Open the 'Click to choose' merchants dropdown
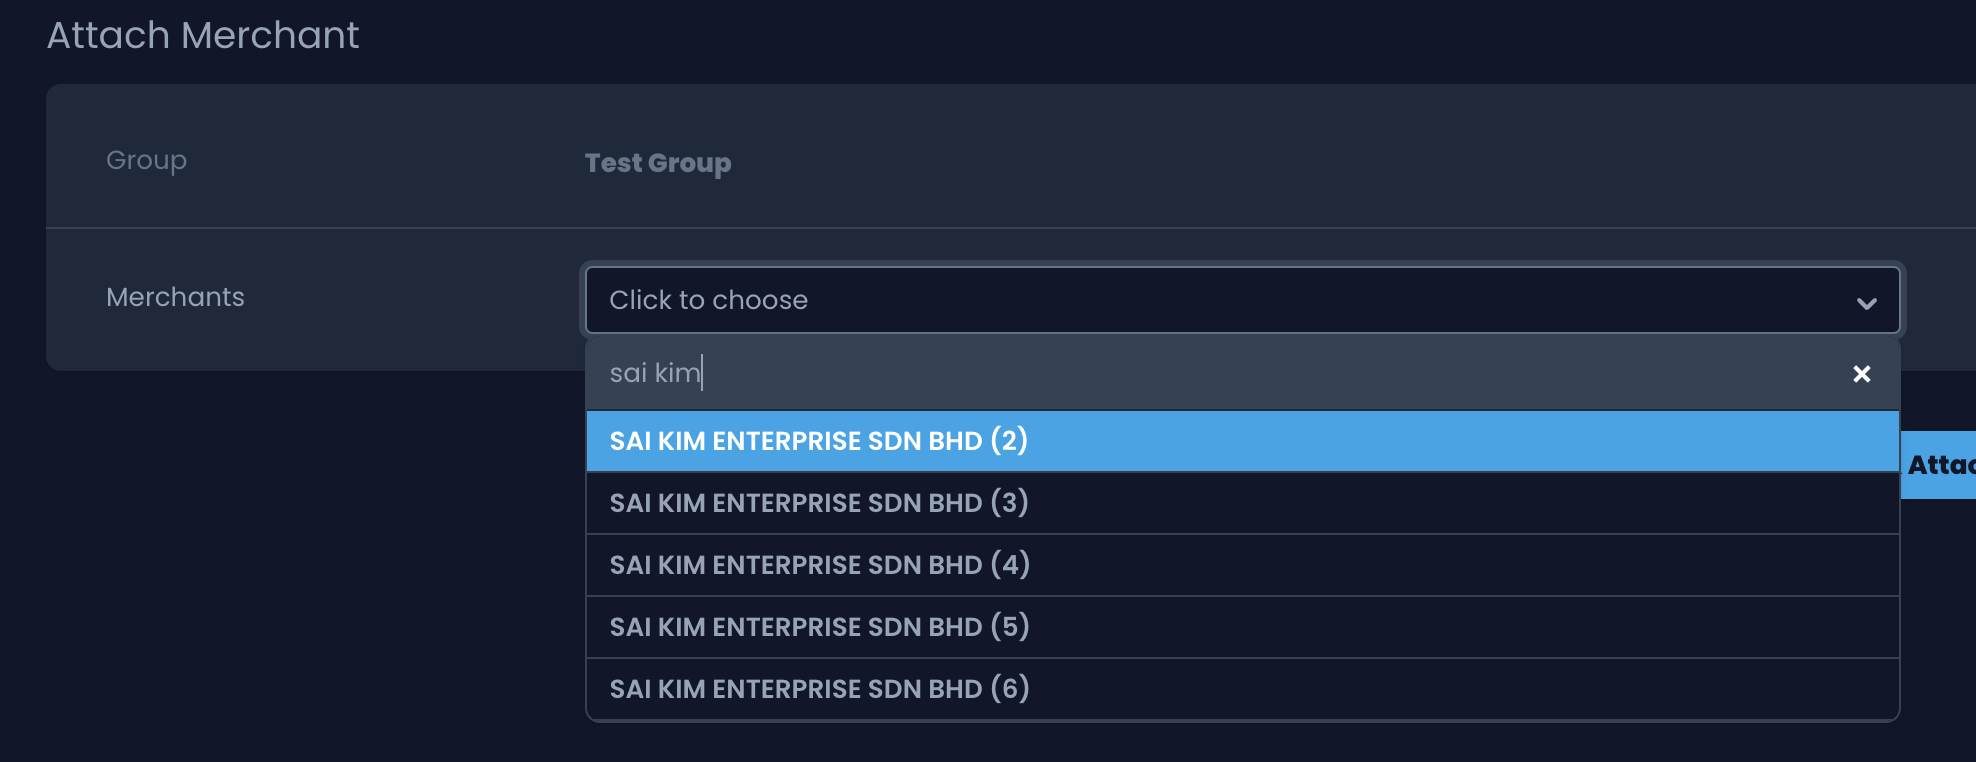 click(x=1240, y=300)
